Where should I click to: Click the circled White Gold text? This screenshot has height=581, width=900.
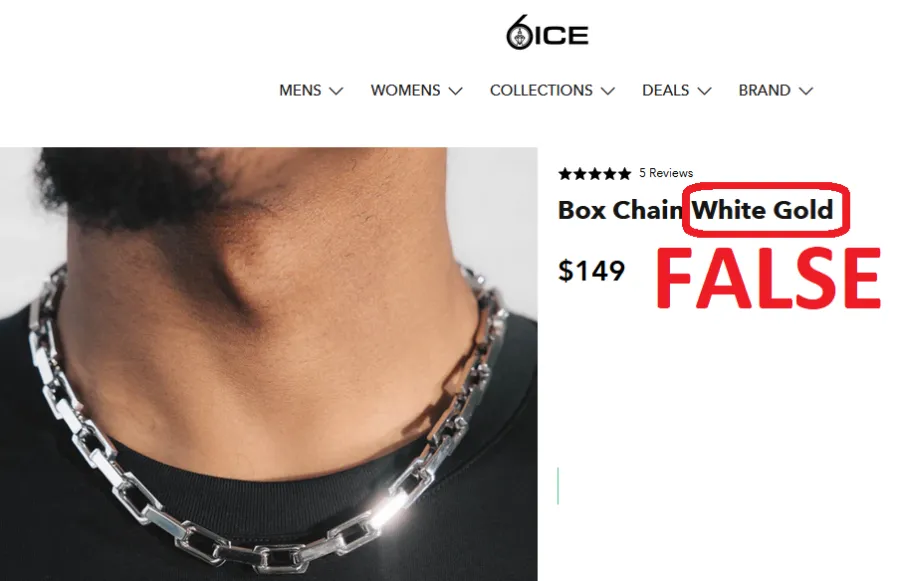coord(762,210)
